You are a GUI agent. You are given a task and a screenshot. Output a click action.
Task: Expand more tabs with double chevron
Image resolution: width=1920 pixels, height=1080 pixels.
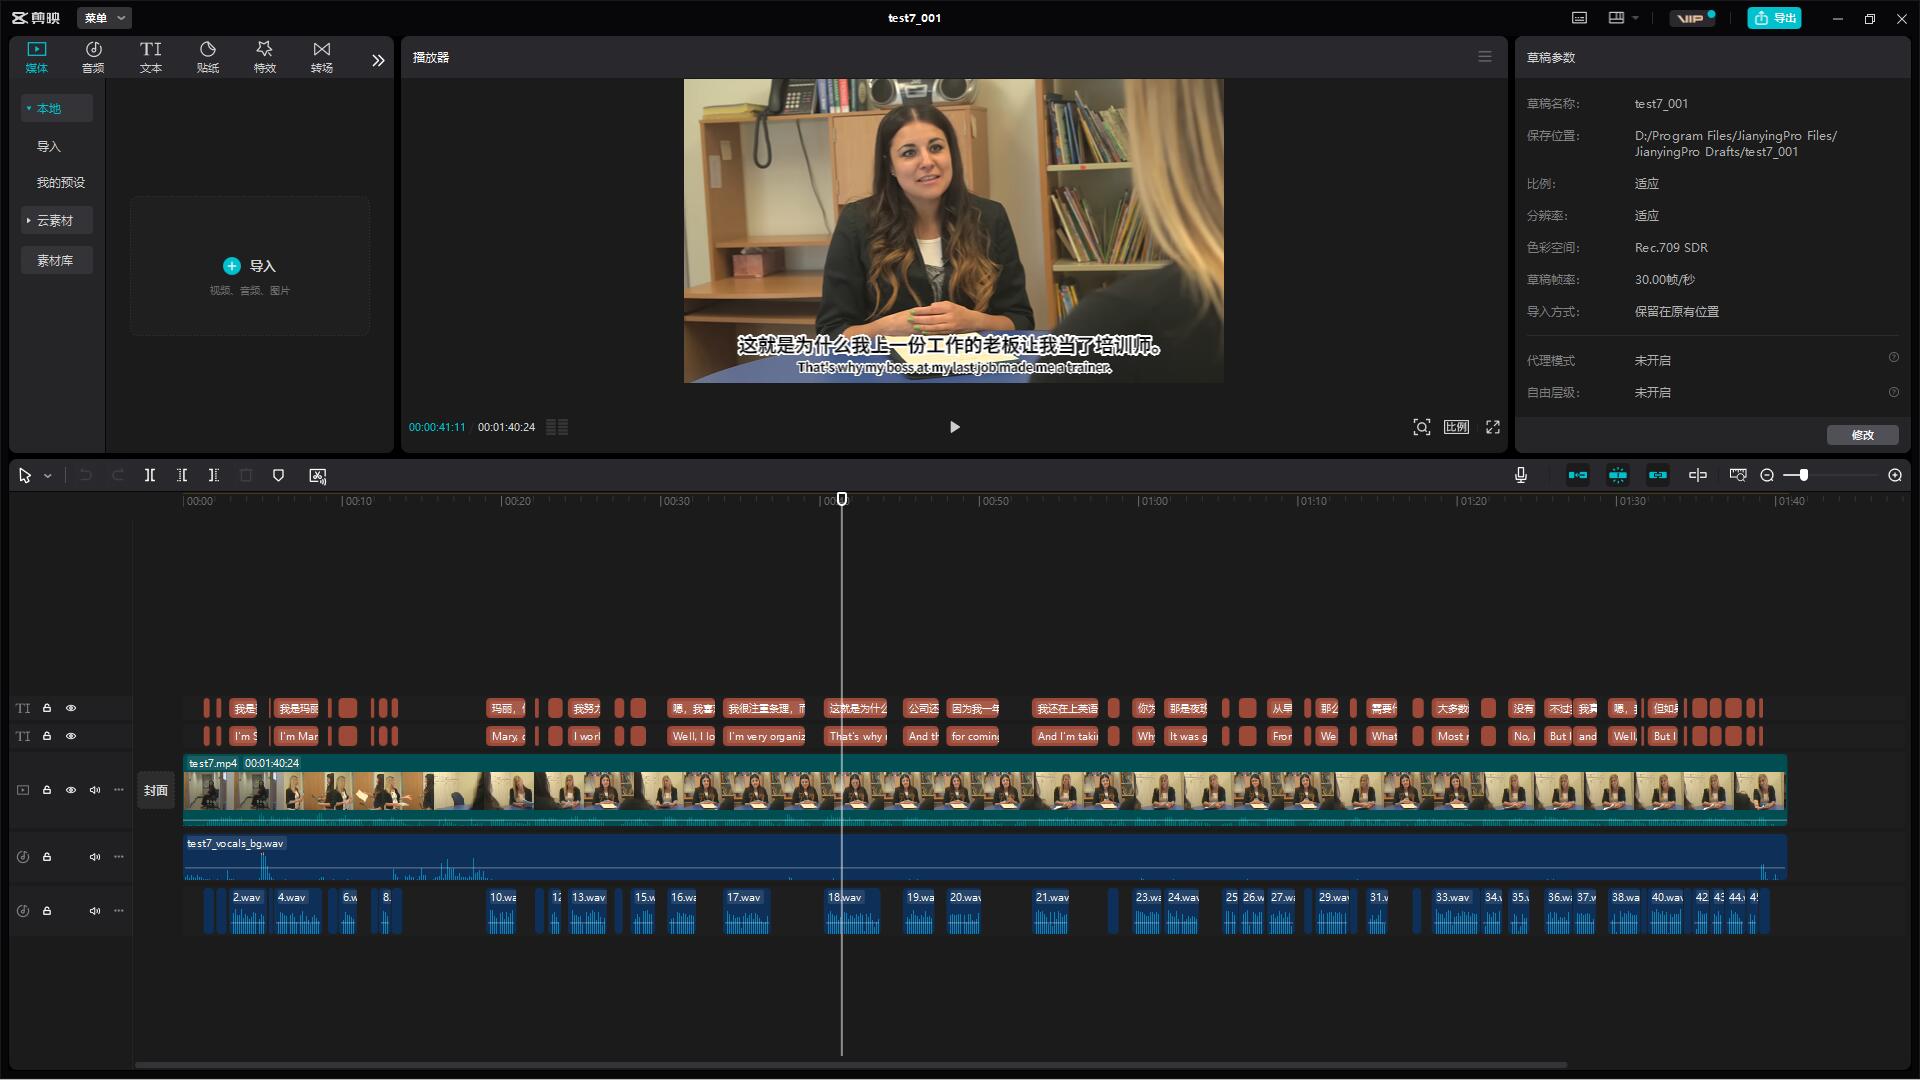pyautogui.click(x=378, y=60)
